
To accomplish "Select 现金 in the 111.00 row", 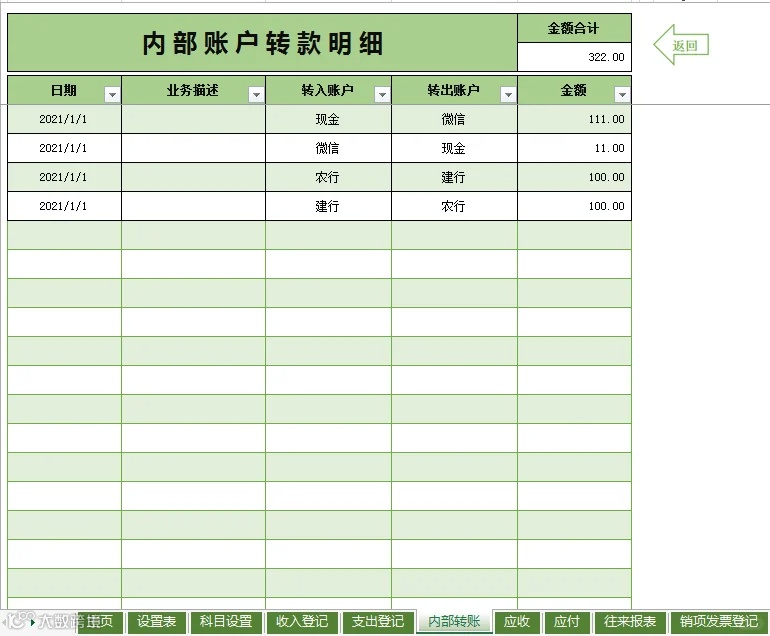I will click(x=328, y=119).
